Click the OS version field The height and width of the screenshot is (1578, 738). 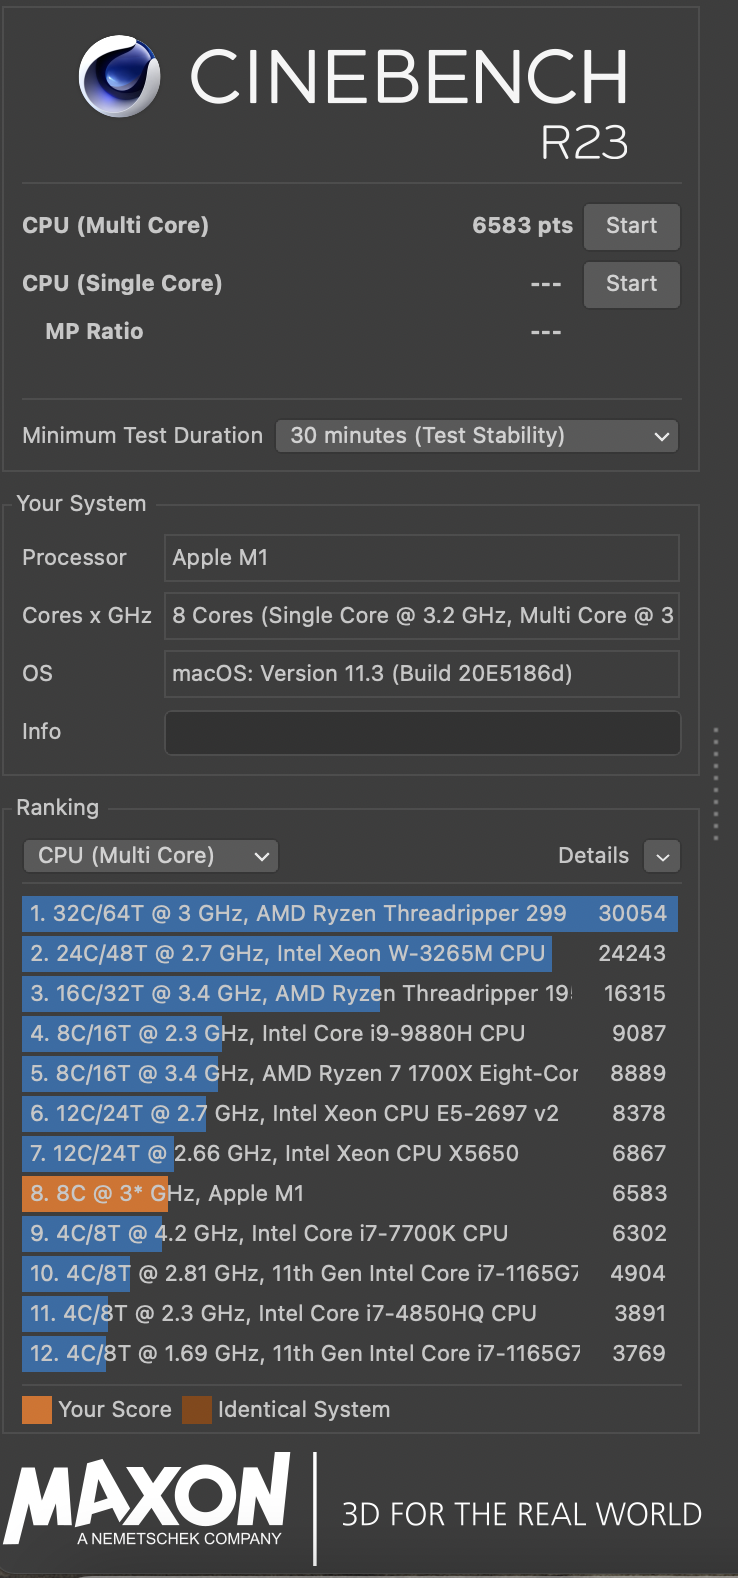point(422,674)
